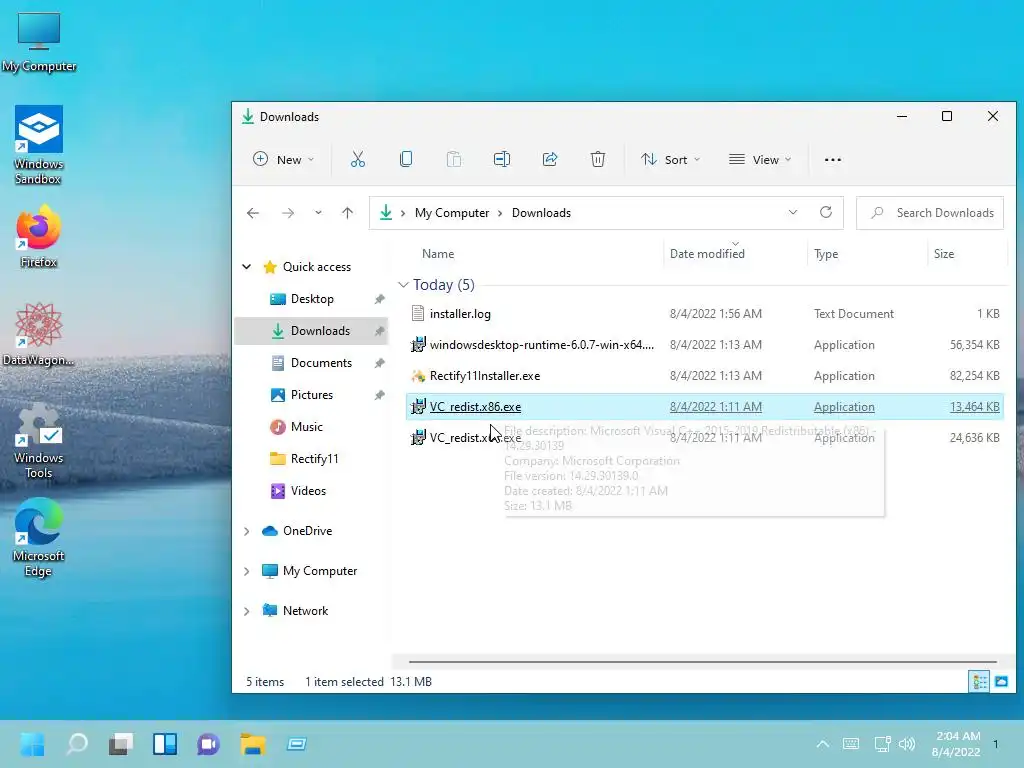This screenshot has height=768, width=1024.
Task: Click the Delete trash can icon
Action: click(x=598, y=159)
